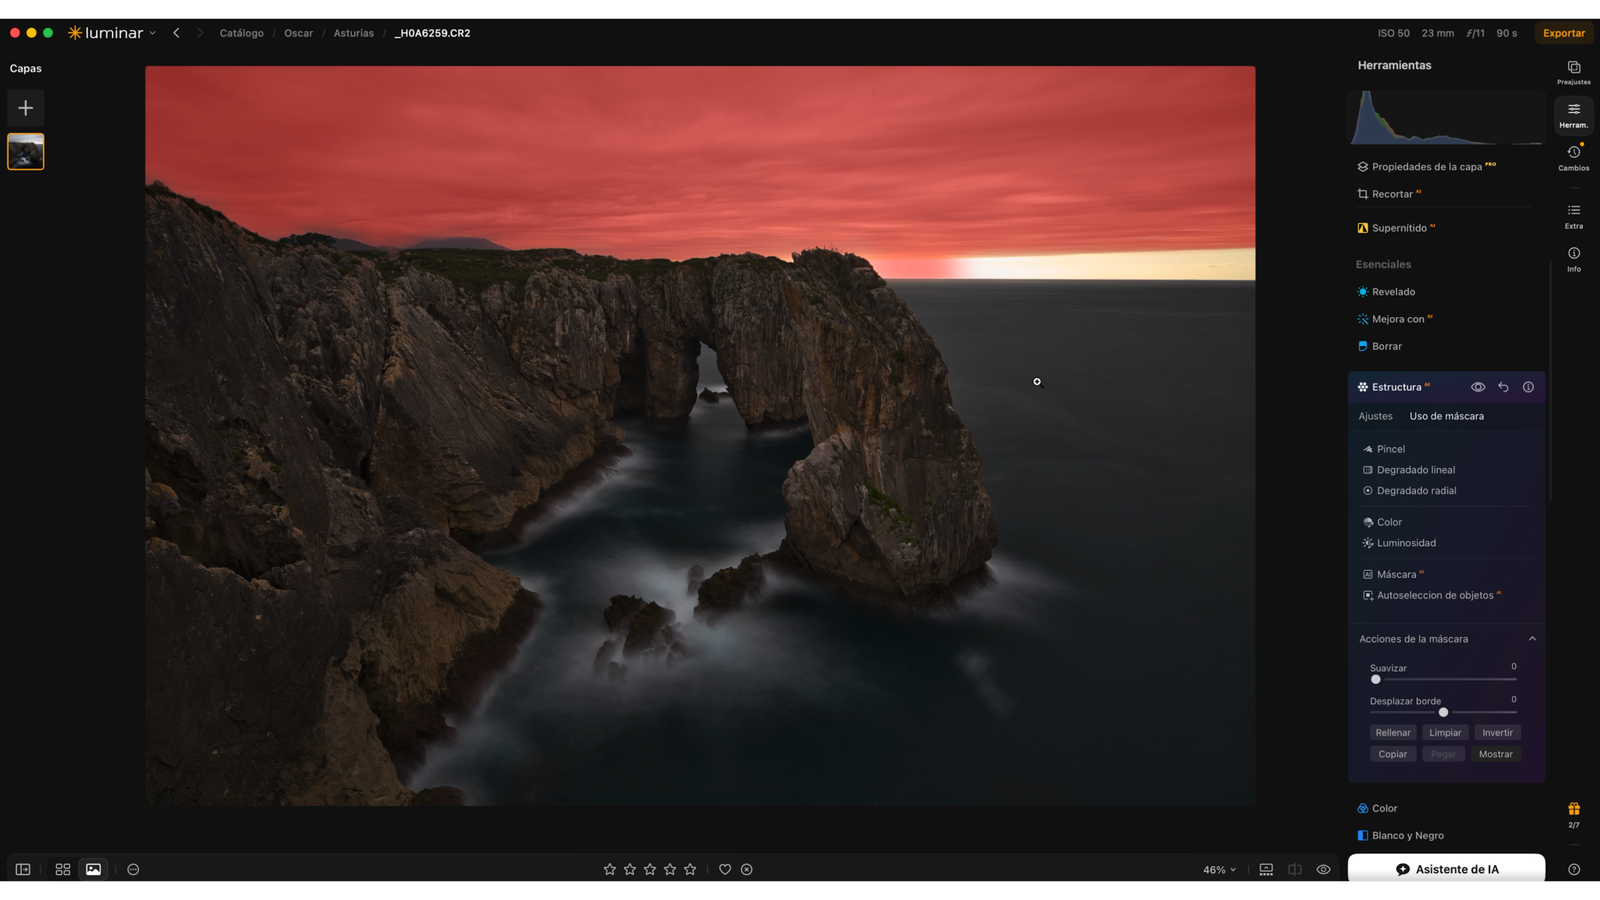The height and width of the screenshot is (900, 1600).
Task: Open the Info panel icon
Action: (x=1573, y=259)
